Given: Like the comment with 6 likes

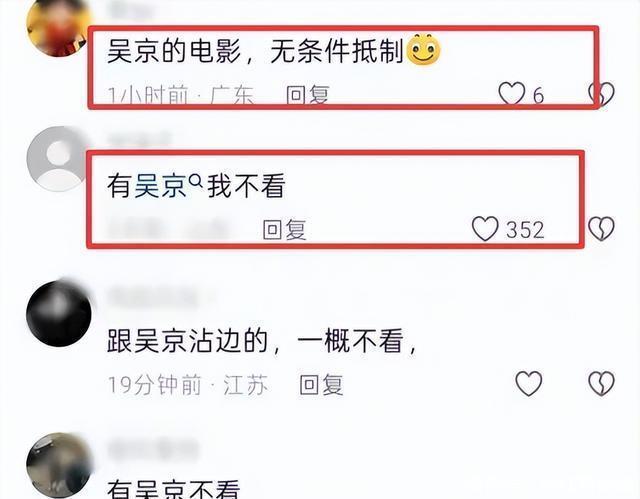Looking at the screenshot, I should click(x=511, y=93).
